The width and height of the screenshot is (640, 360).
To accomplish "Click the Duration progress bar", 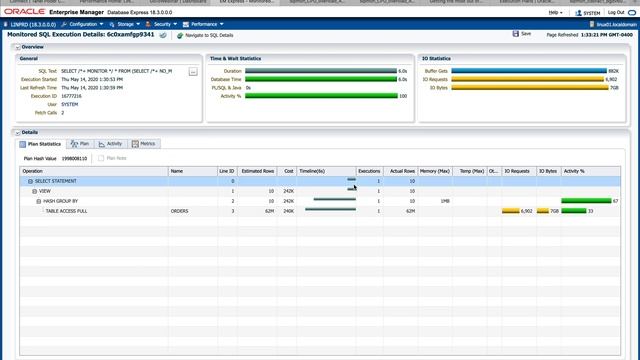I will pyautogui.click(x=321, y=71).
